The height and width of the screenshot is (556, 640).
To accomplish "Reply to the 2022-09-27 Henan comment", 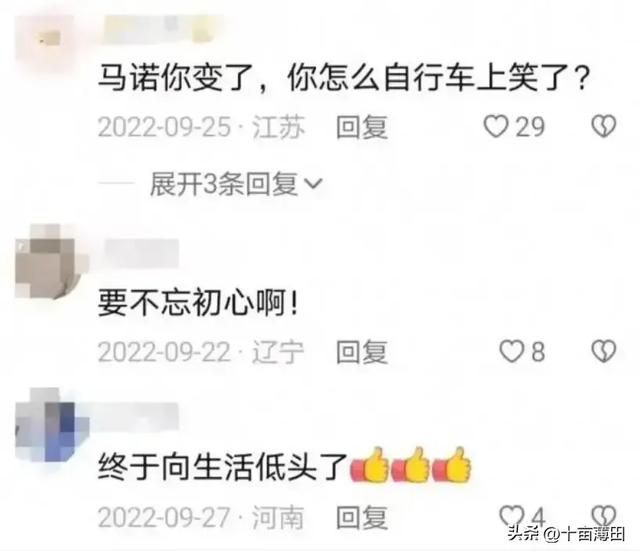I will 362,517.
